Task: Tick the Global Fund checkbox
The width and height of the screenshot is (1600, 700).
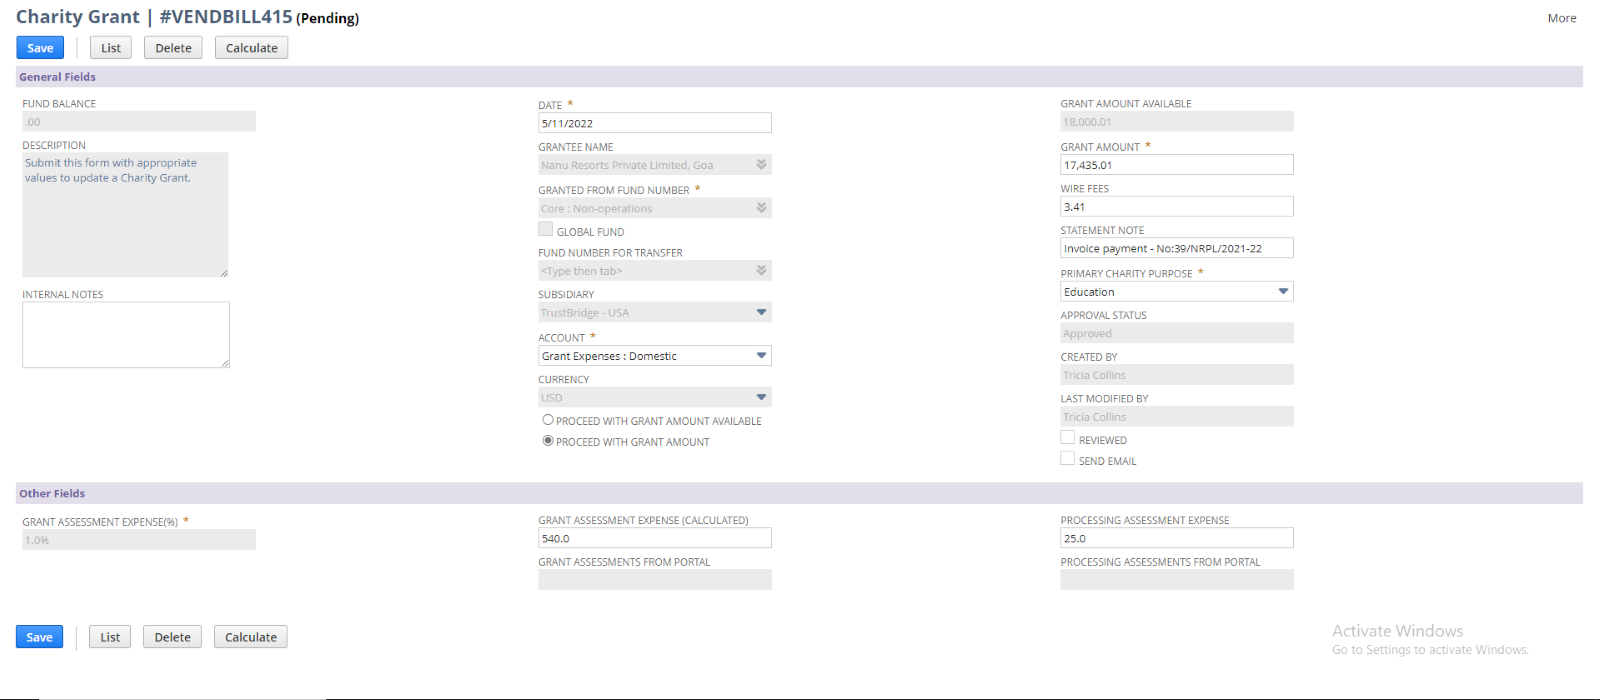Action: tap(546, 230)
